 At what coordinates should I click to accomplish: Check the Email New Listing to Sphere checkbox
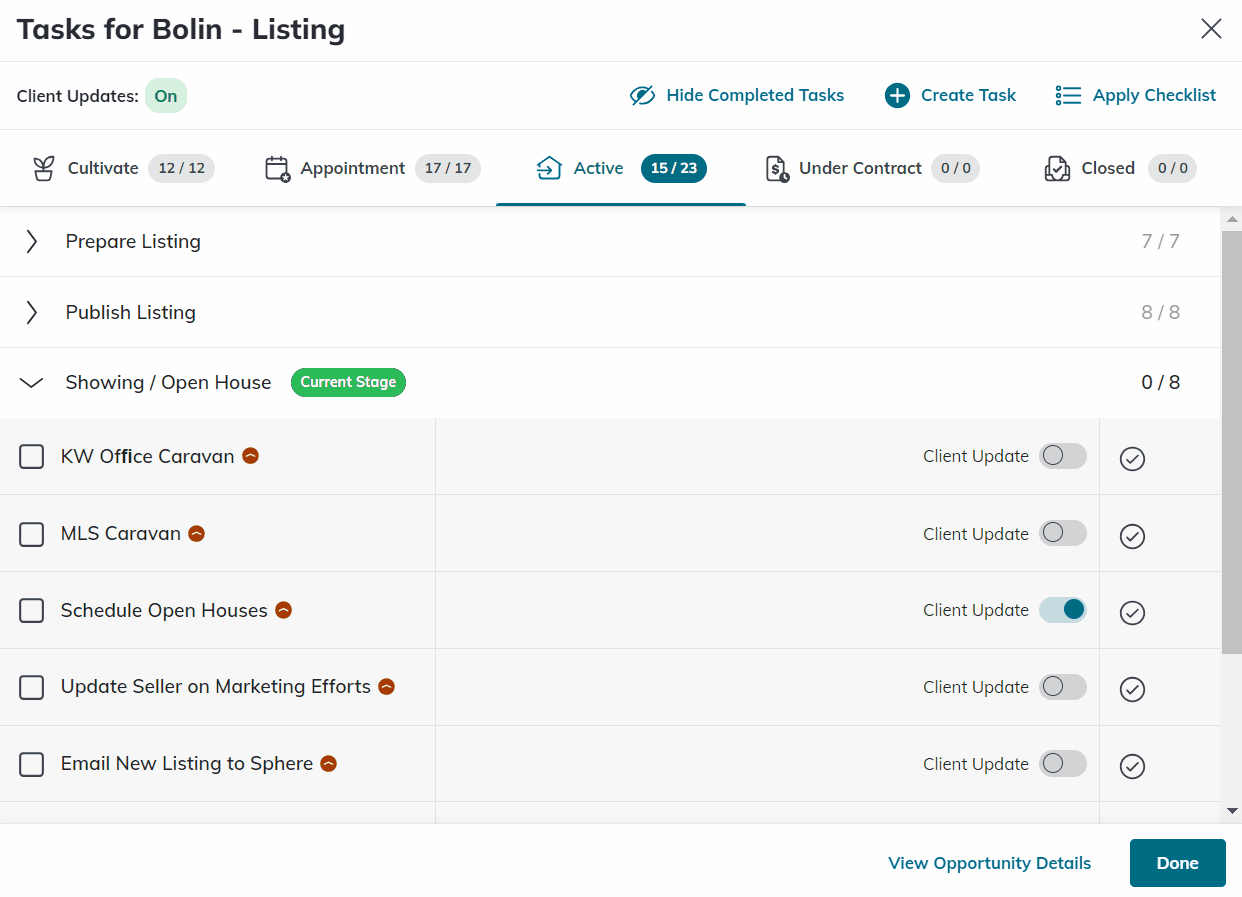pyautogui.click(x=32, y=765)
